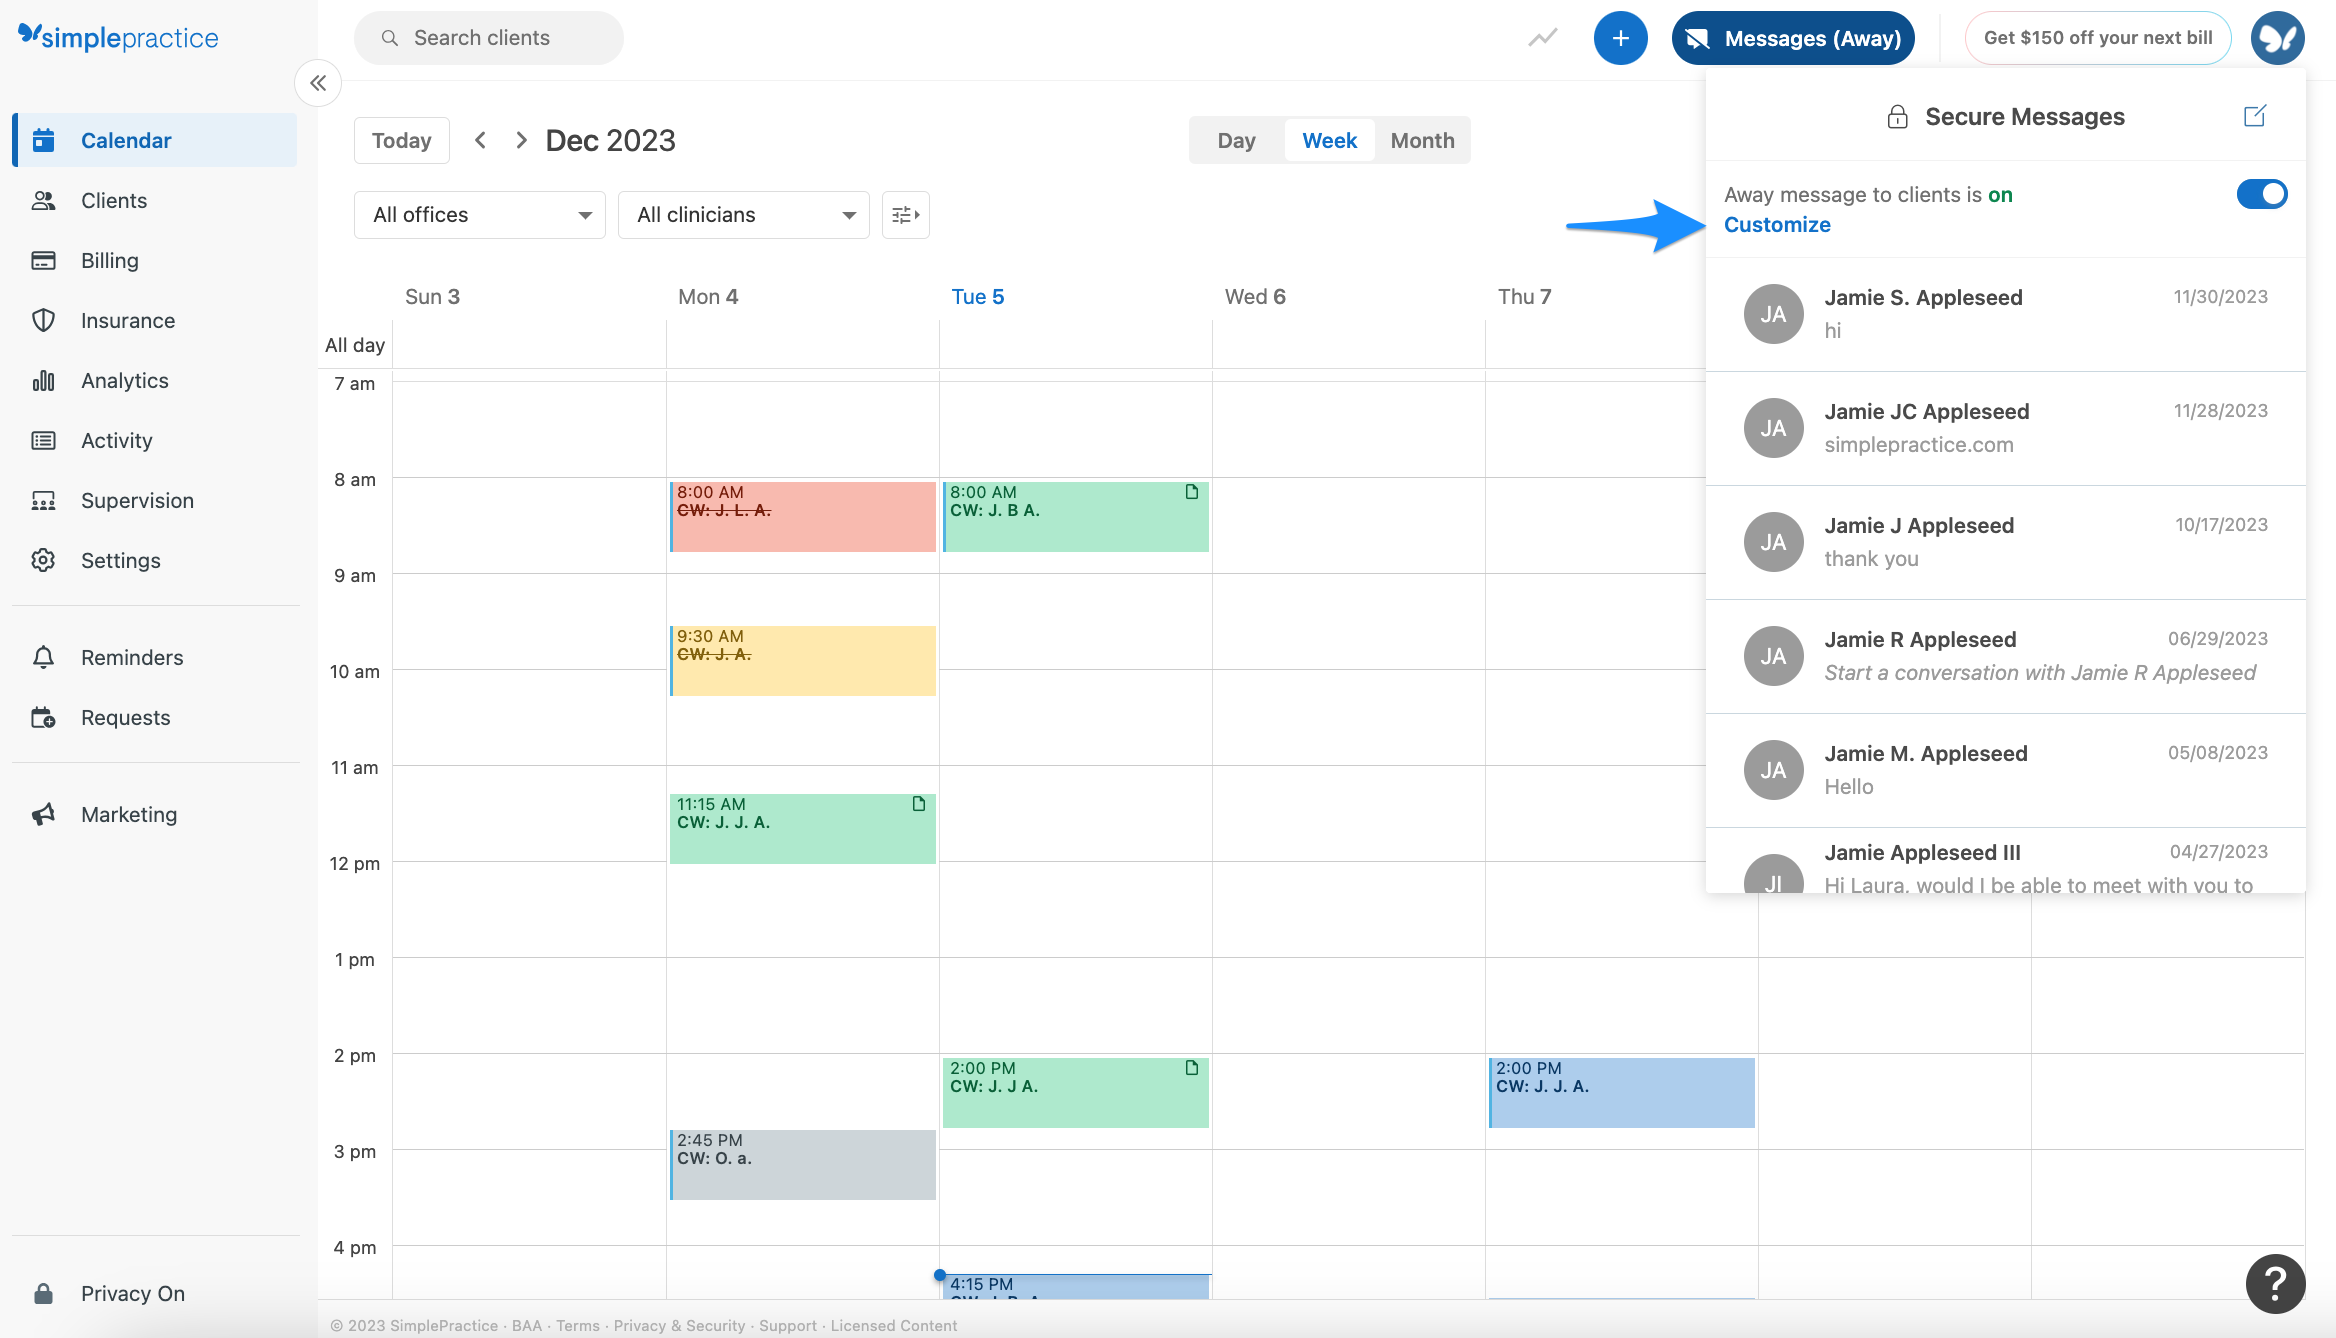Click the Jamie S. Appleseed avatar
This screenshot has height=1338, width=2336.
click(1773, 314)
